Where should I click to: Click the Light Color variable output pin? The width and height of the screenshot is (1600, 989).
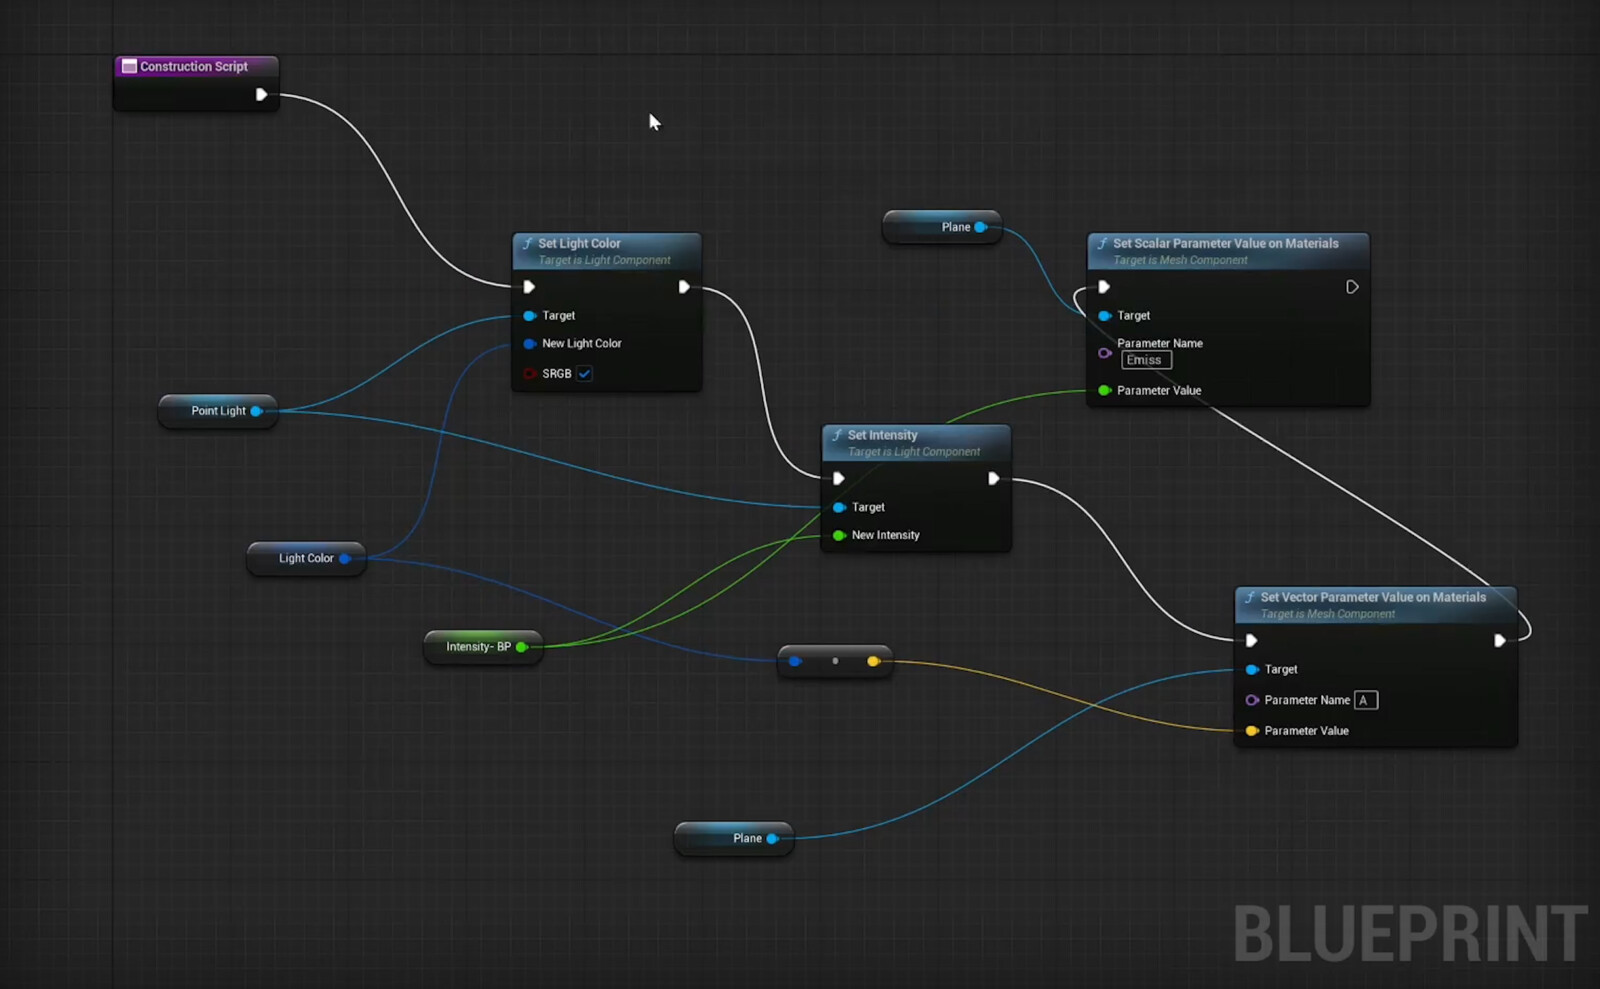click(x=347, y=559)
